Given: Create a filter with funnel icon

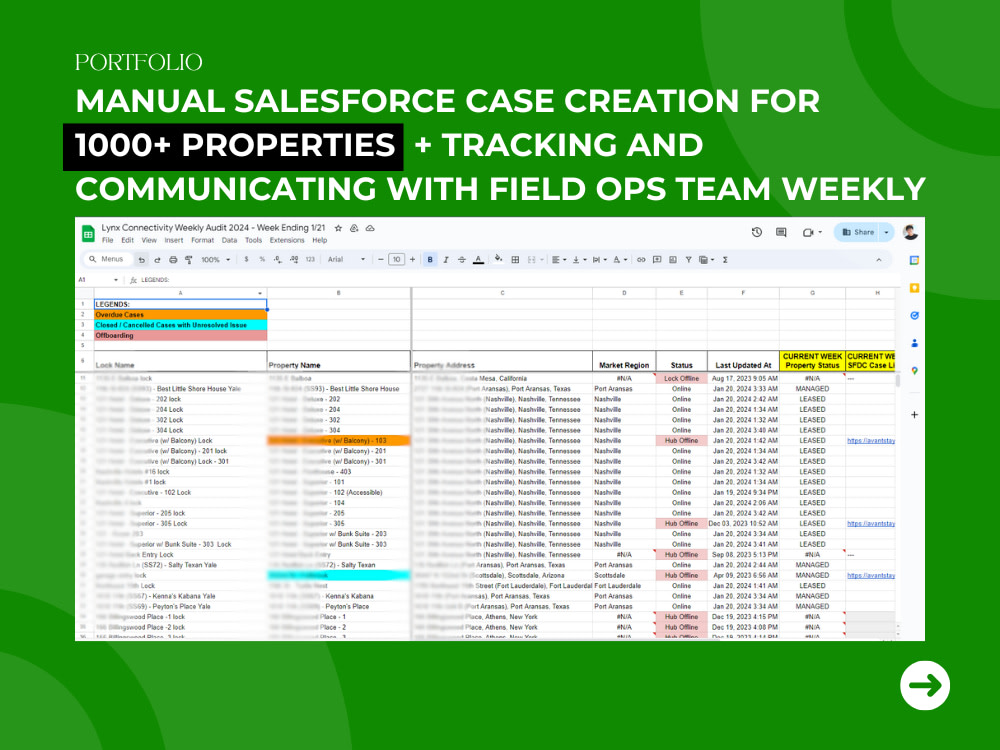Looking at the screenshot, I should 688,260.
